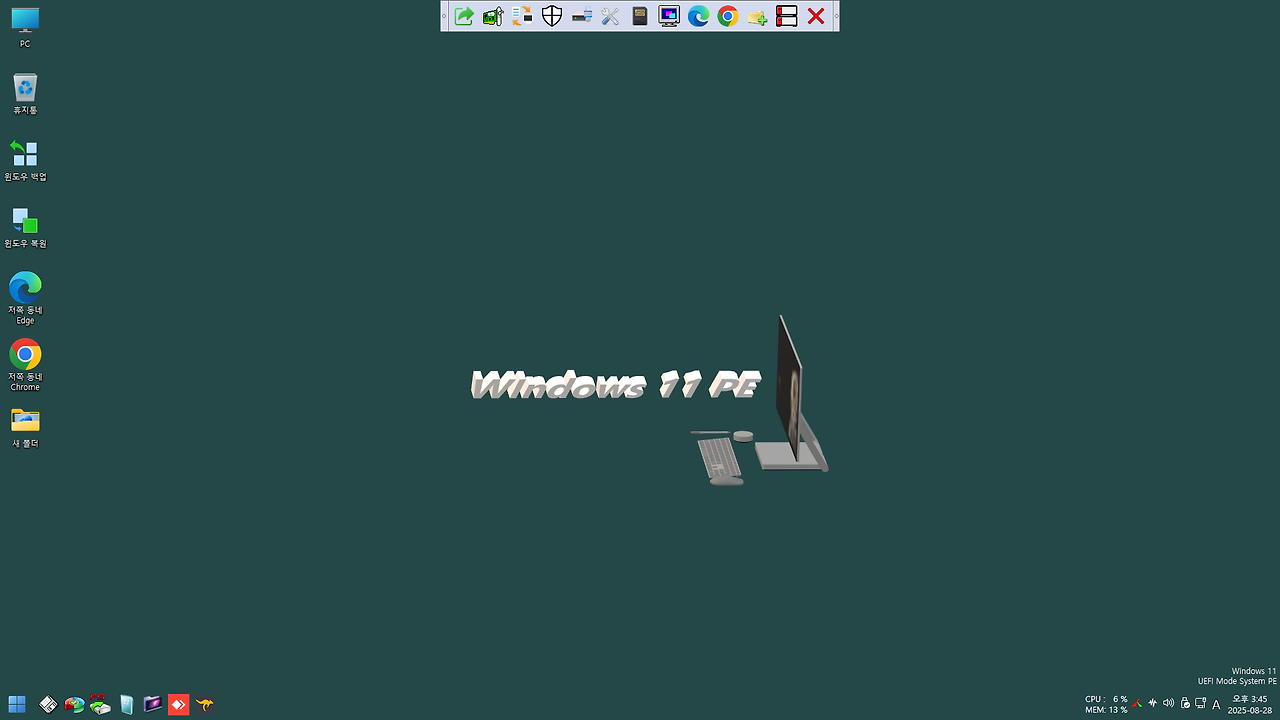Viewport: 1280px width, 720px height.
Task: Launch the FS drive capture taskbar app
Action: click(100, 704)
